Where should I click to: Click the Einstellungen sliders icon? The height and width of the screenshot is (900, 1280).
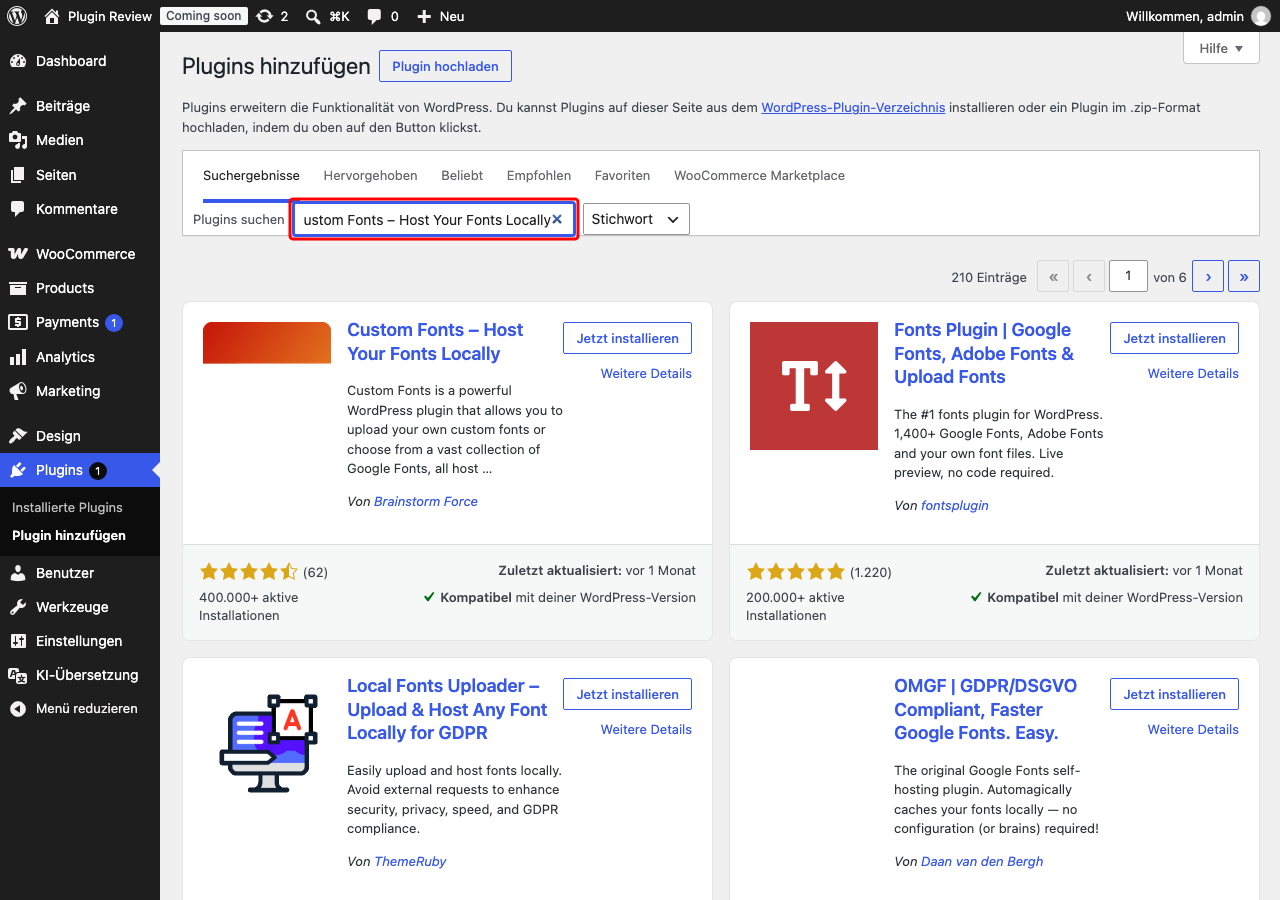click(x=18, y=641)
